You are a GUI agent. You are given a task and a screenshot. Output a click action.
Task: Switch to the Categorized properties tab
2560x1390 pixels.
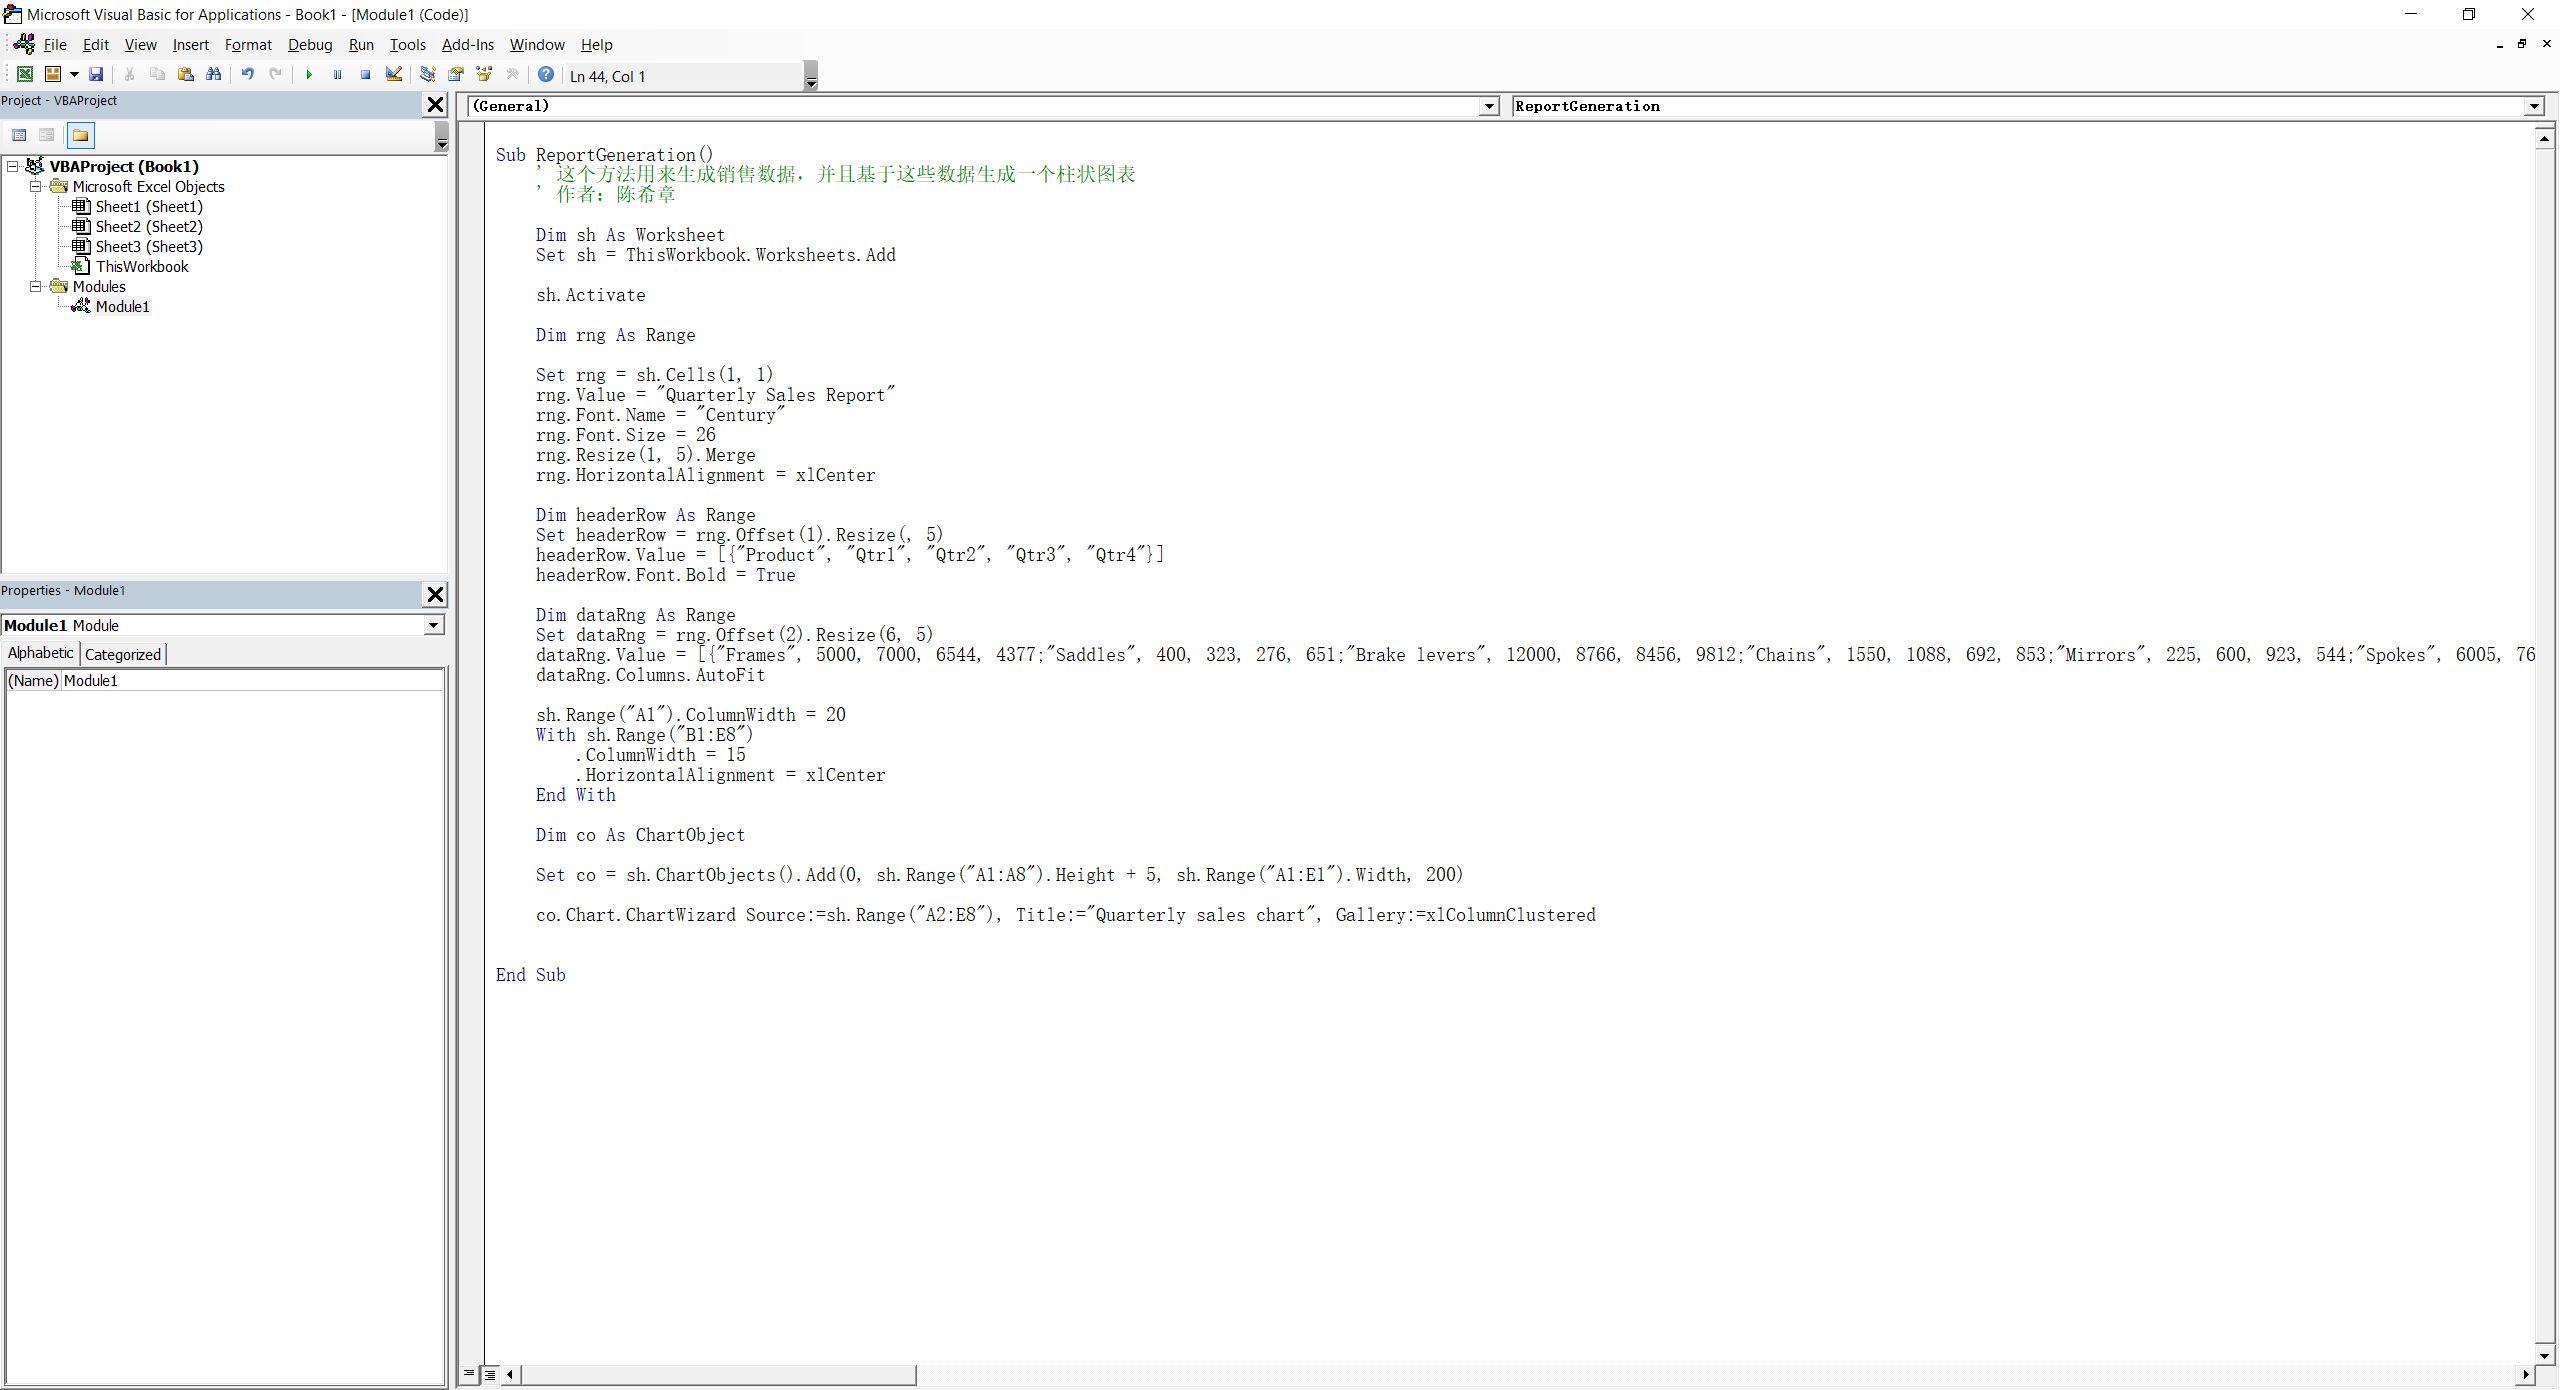(122, 654)
